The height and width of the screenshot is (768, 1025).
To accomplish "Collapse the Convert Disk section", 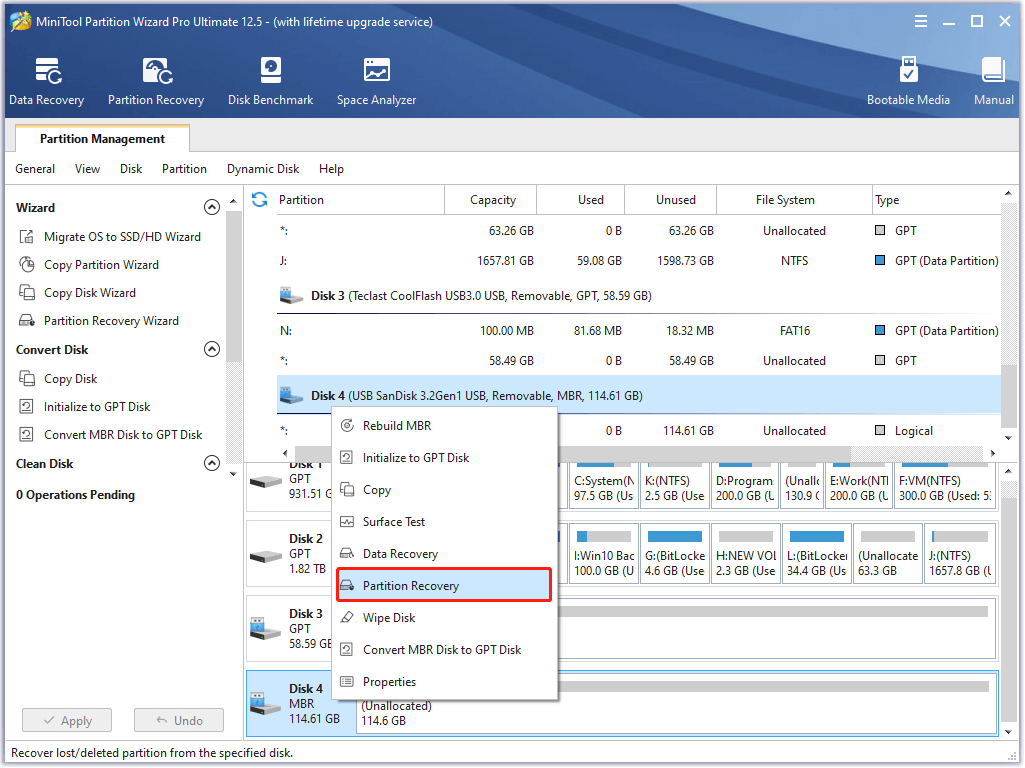I will pos(212,349).
